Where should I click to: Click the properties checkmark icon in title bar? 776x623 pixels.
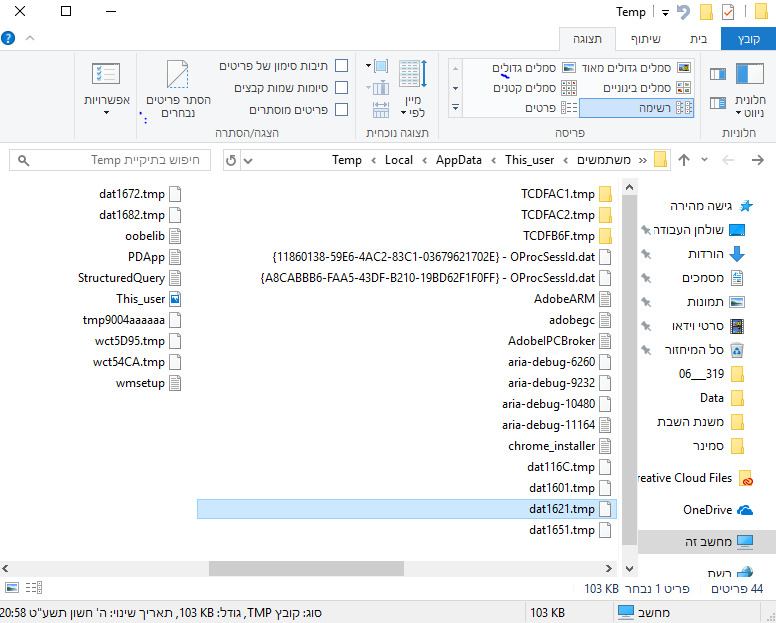point(728,12)
